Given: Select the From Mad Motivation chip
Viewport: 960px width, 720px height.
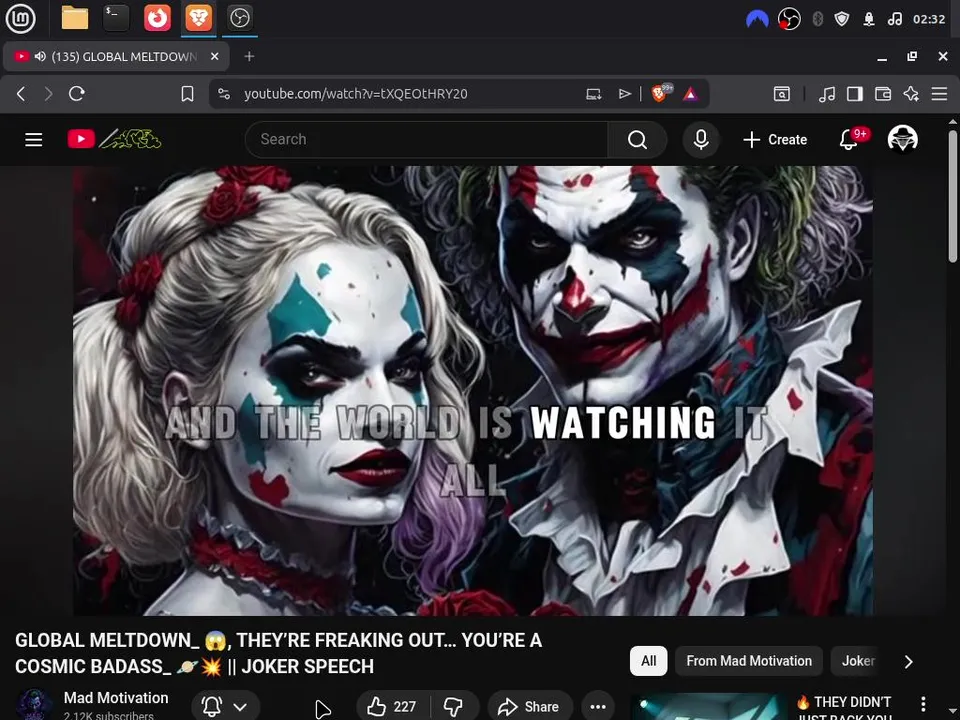Looking at the screenshot, I should (x=749, y=661).
